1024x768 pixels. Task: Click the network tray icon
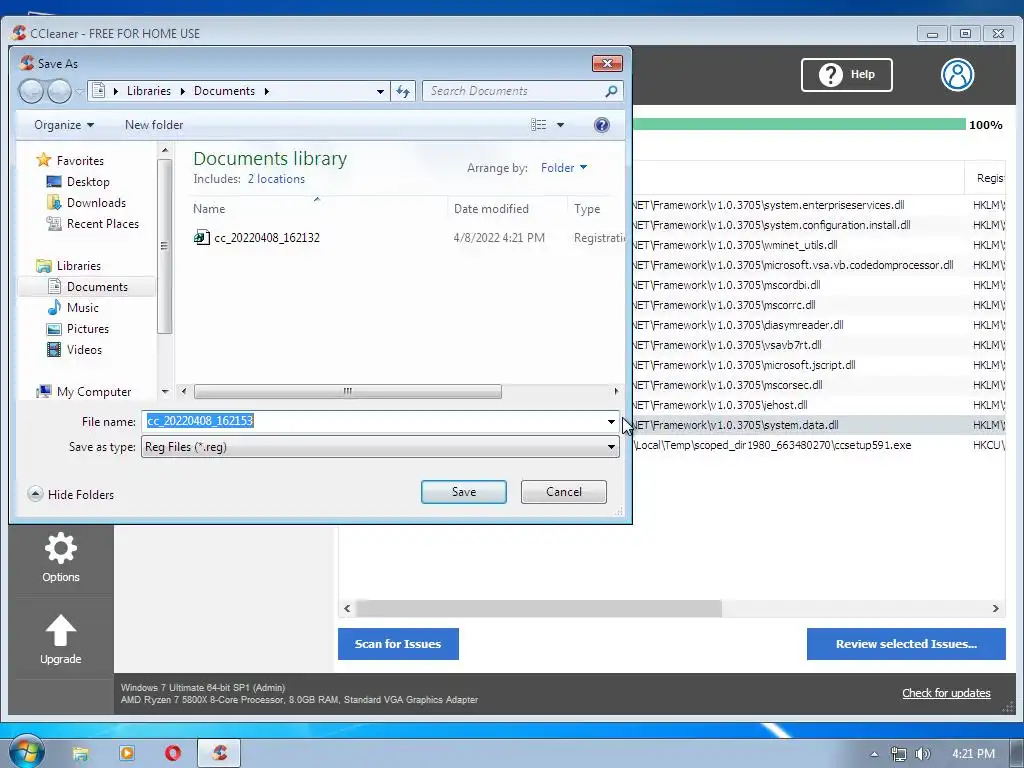point(899,754)
